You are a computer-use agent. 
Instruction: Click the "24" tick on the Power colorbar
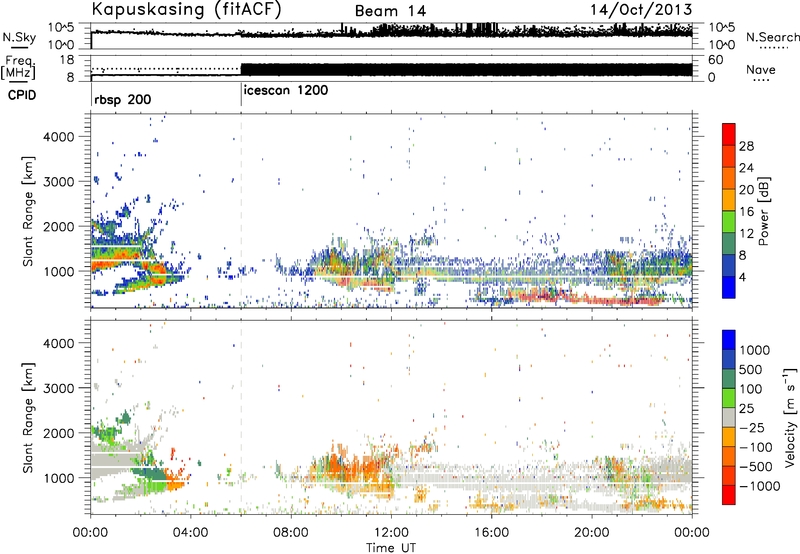coord(746,168)
